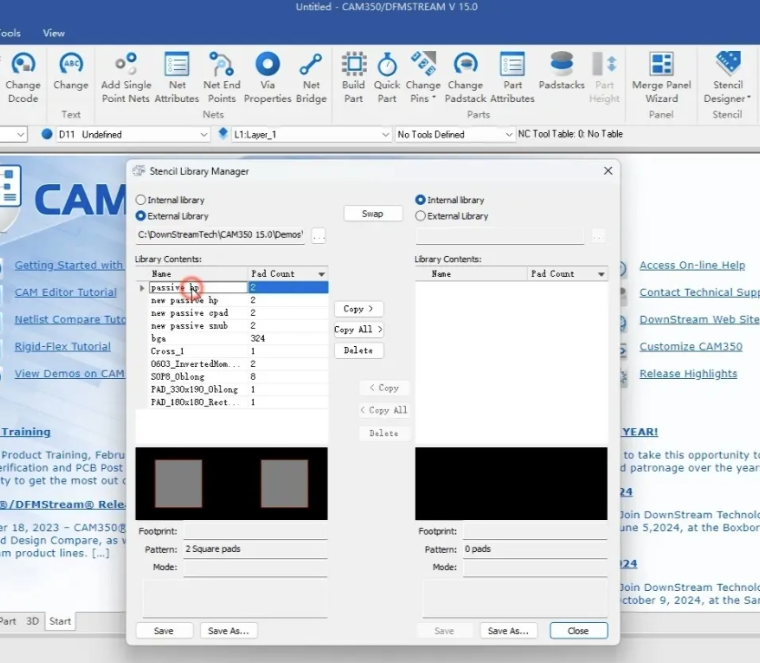The width and height of the screenshot is (760, 663).
Task: Click the Net Bridge tool
Action: [x=311, y=65]
